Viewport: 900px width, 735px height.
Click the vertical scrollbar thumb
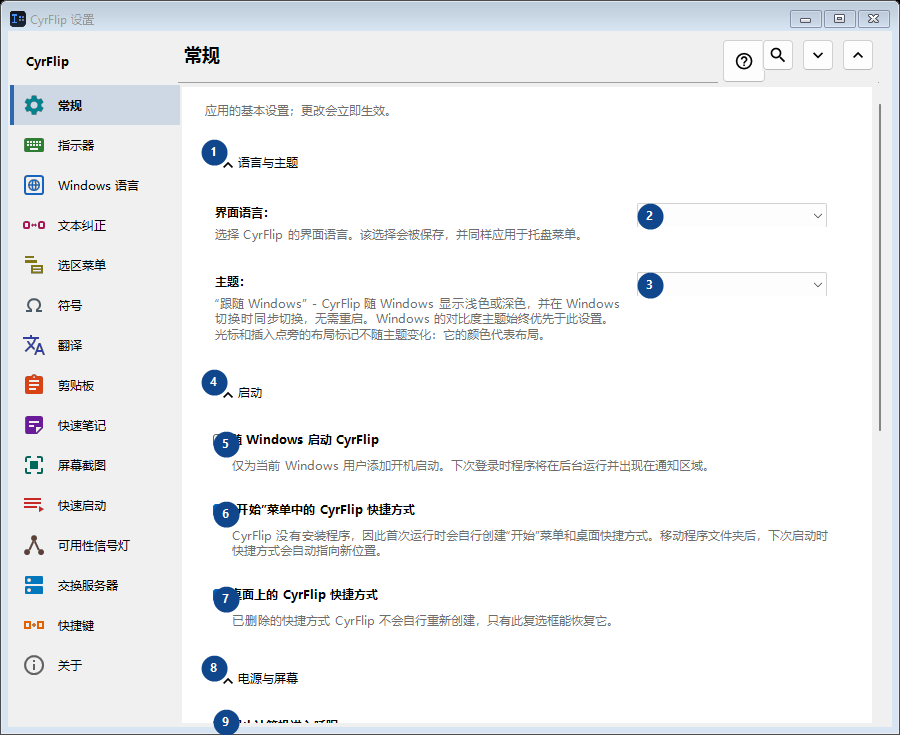880,267
